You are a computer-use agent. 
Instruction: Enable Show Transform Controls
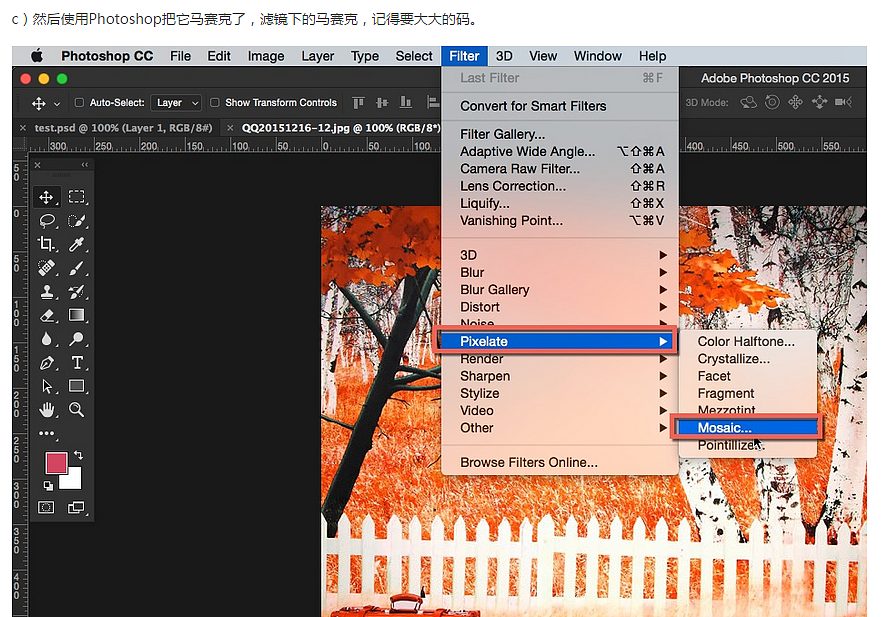point(213,102)
